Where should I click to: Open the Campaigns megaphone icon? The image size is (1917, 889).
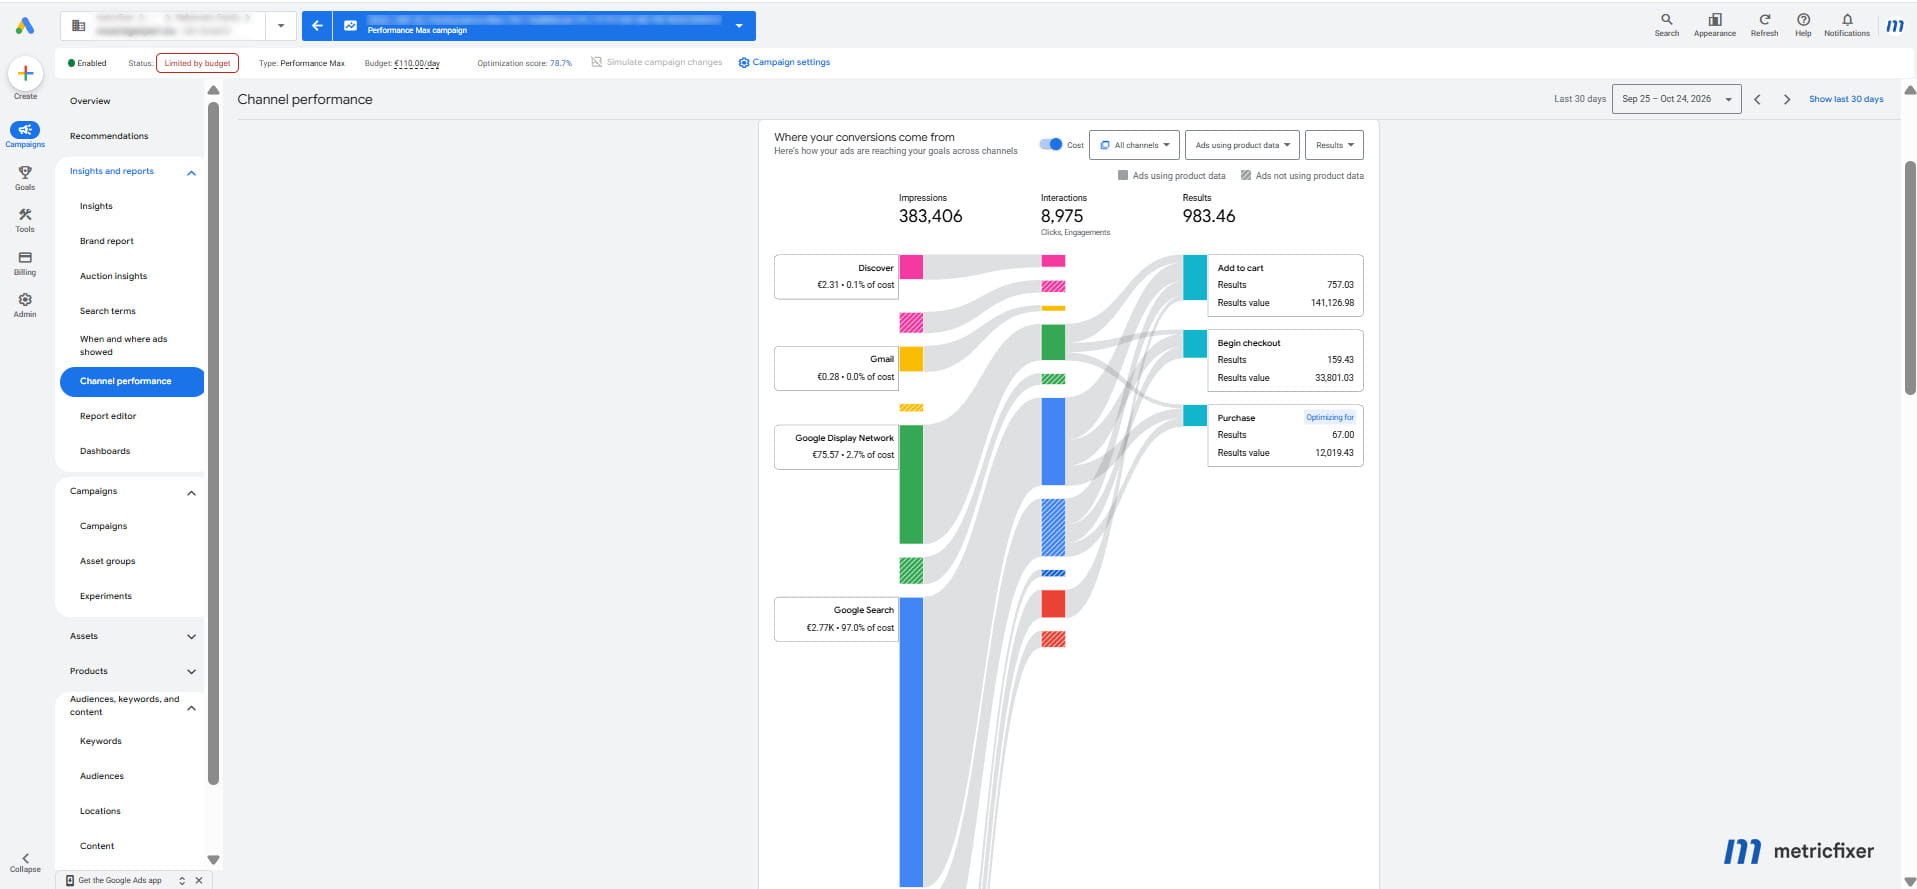click(x=25, y=130)
